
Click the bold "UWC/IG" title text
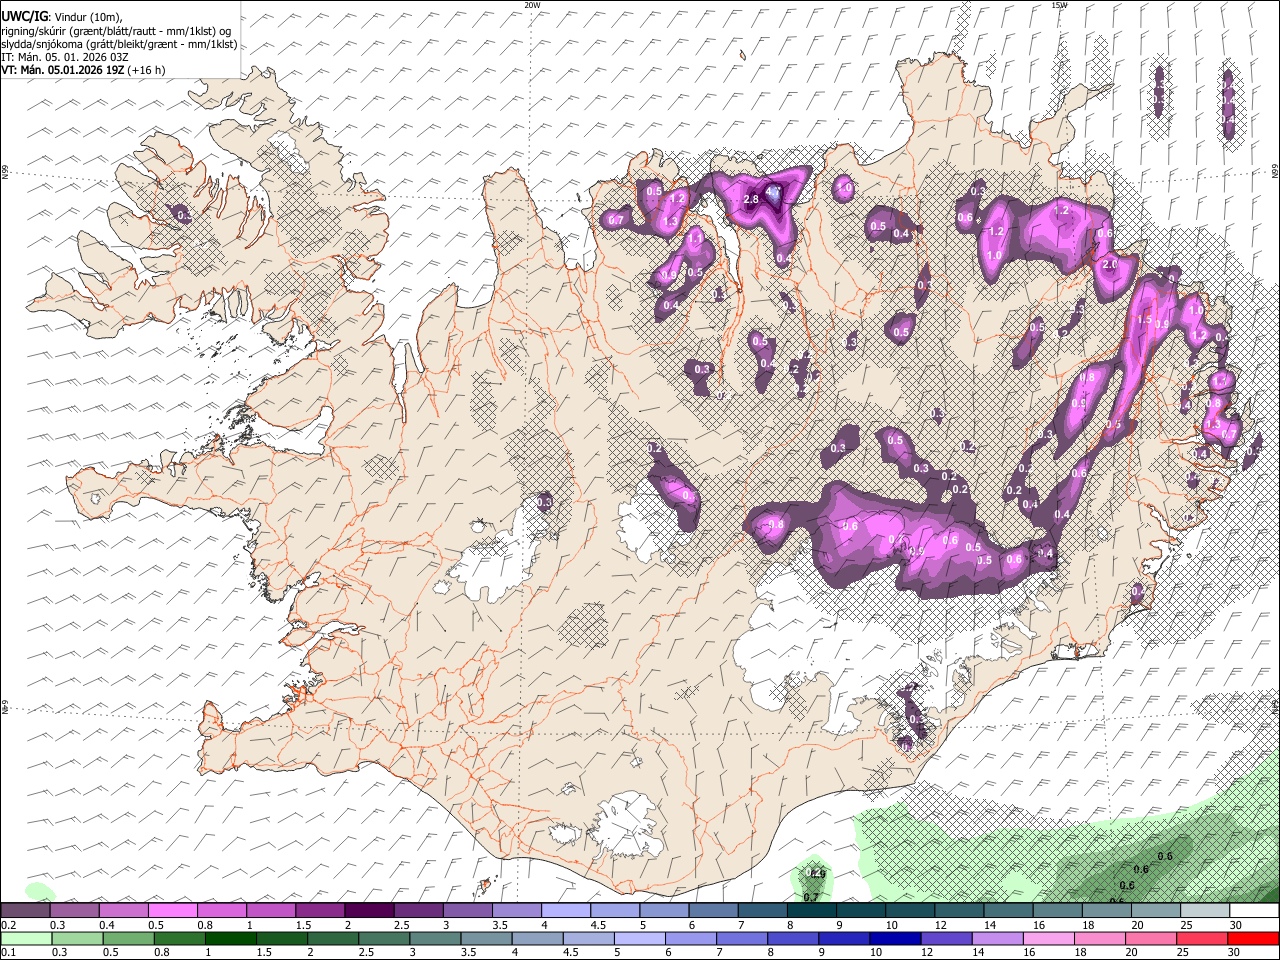click(x=24, y=16)
